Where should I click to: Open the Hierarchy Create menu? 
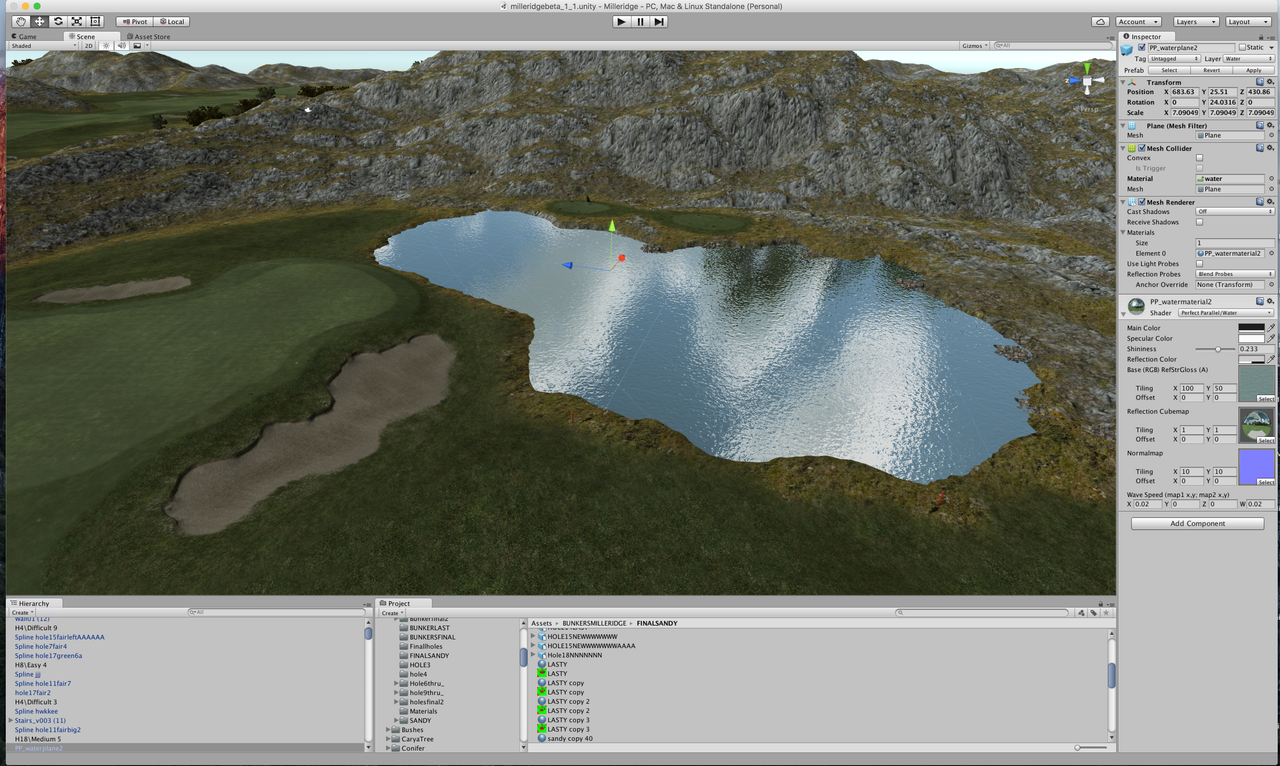coord(22,612)
